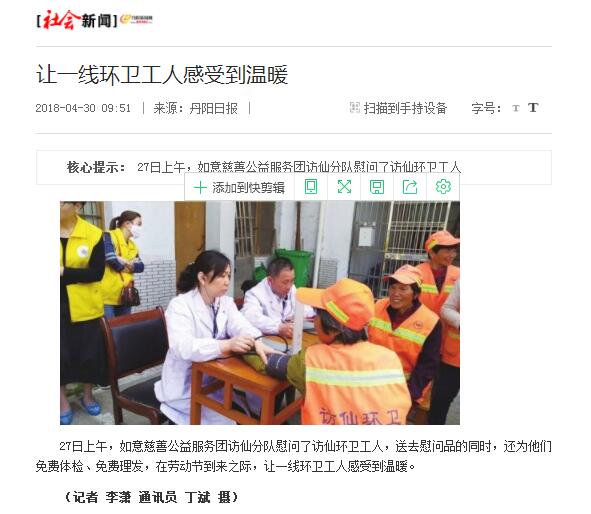Screen dimensions: 591x514
Task: Click the health check news photo
Action: point(260,313)
